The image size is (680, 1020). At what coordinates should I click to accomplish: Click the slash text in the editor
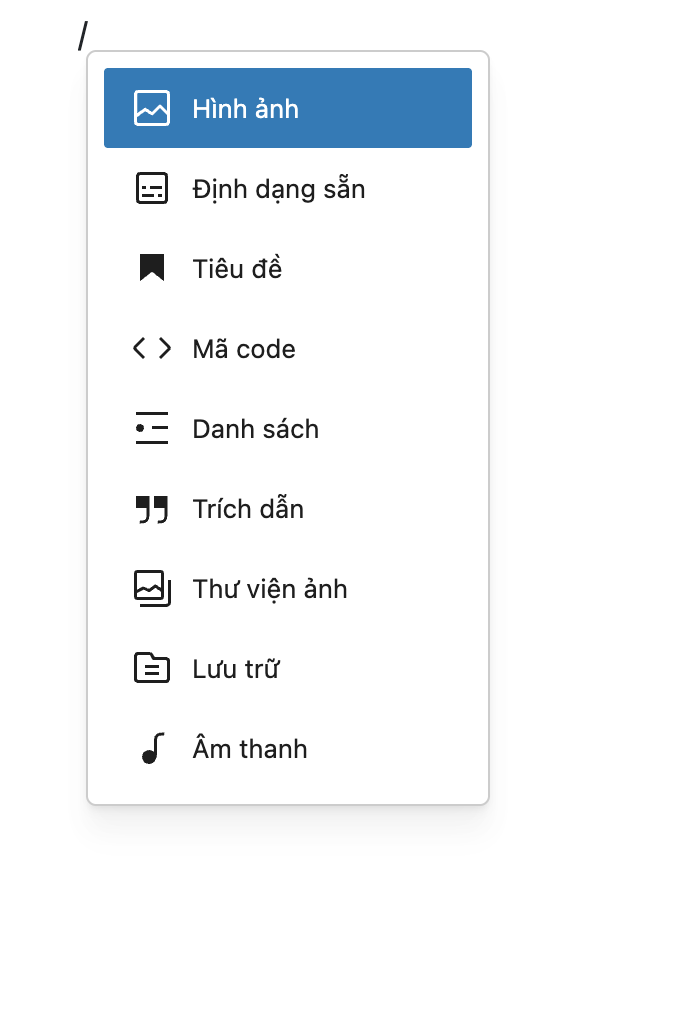pyautogui.click(x=83, y=36)
